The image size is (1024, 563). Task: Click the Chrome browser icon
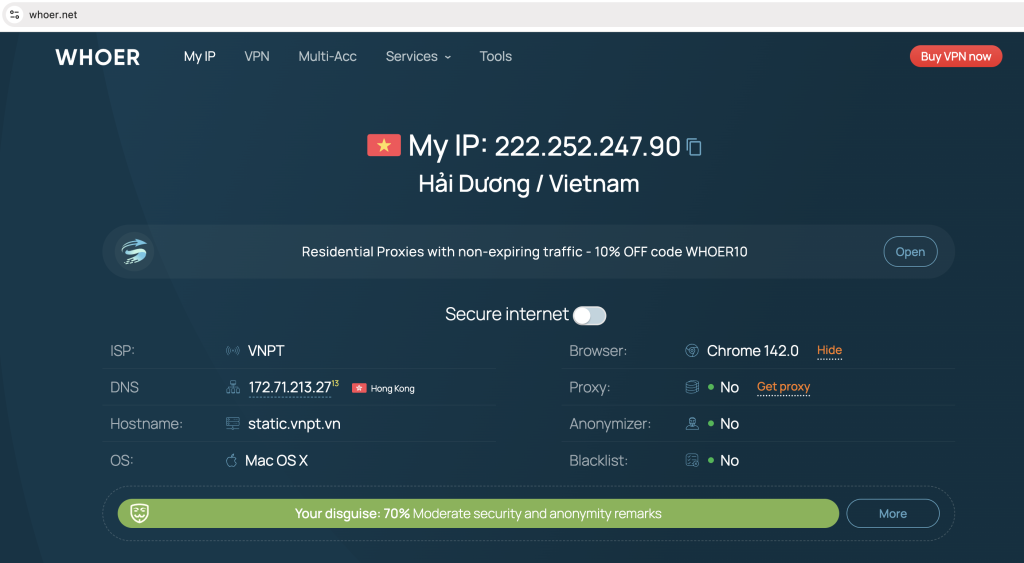tap(691, 351)
